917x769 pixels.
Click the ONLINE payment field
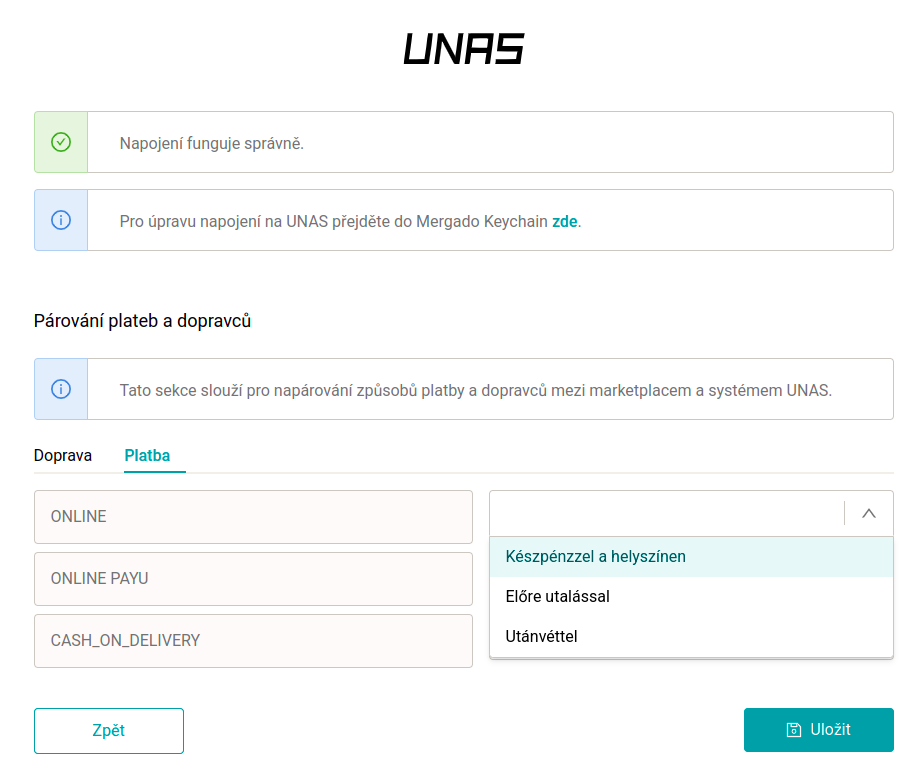pos(253,517)
